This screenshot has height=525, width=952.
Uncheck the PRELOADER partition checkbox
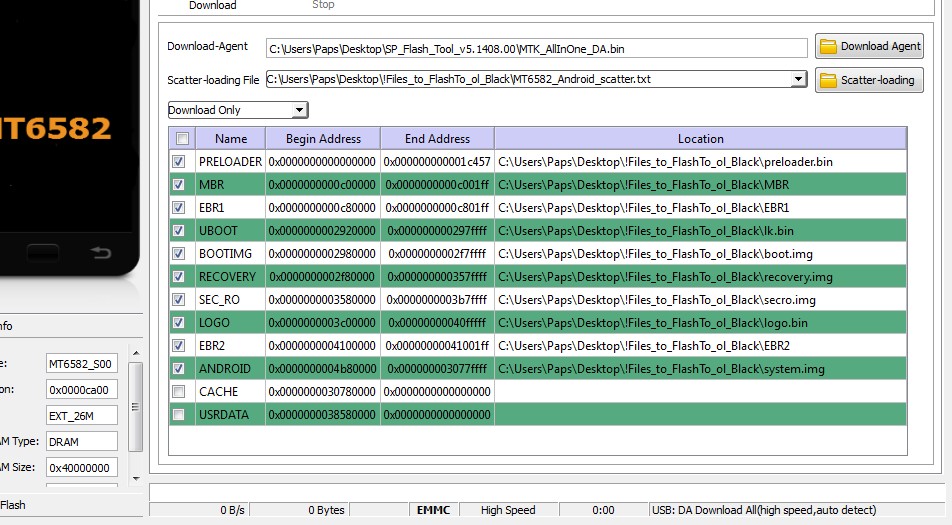coord(179,161)
